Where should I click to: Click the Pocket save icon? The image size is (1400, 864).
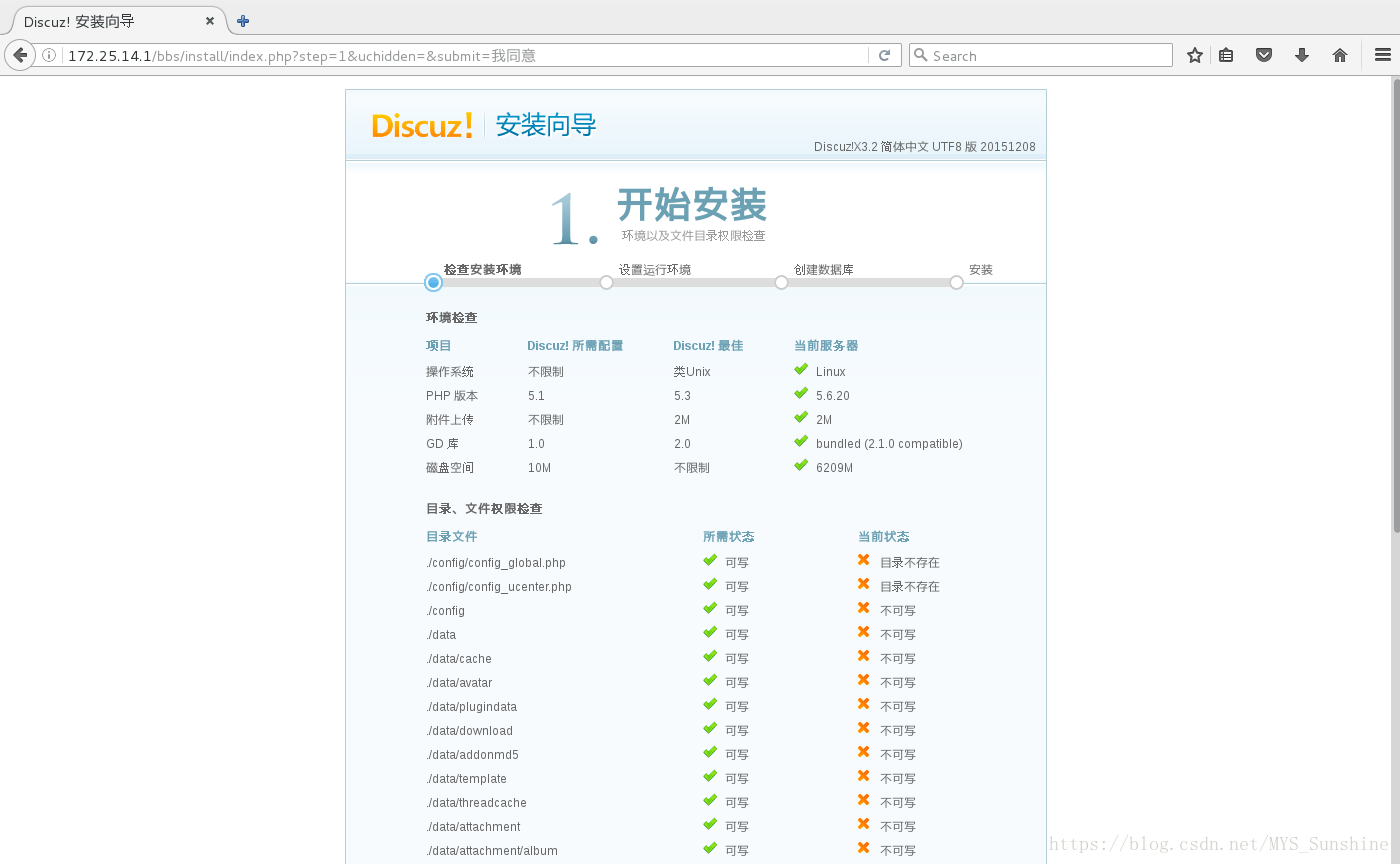[x=1264, y=56]
